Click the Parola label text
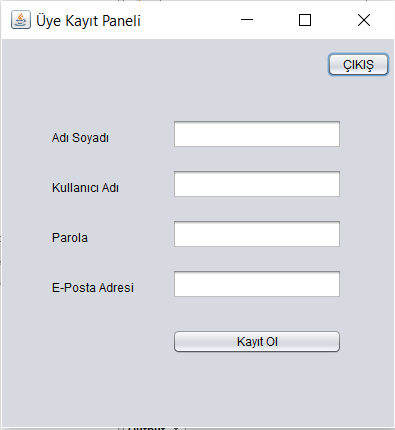 tap(70, 238)
